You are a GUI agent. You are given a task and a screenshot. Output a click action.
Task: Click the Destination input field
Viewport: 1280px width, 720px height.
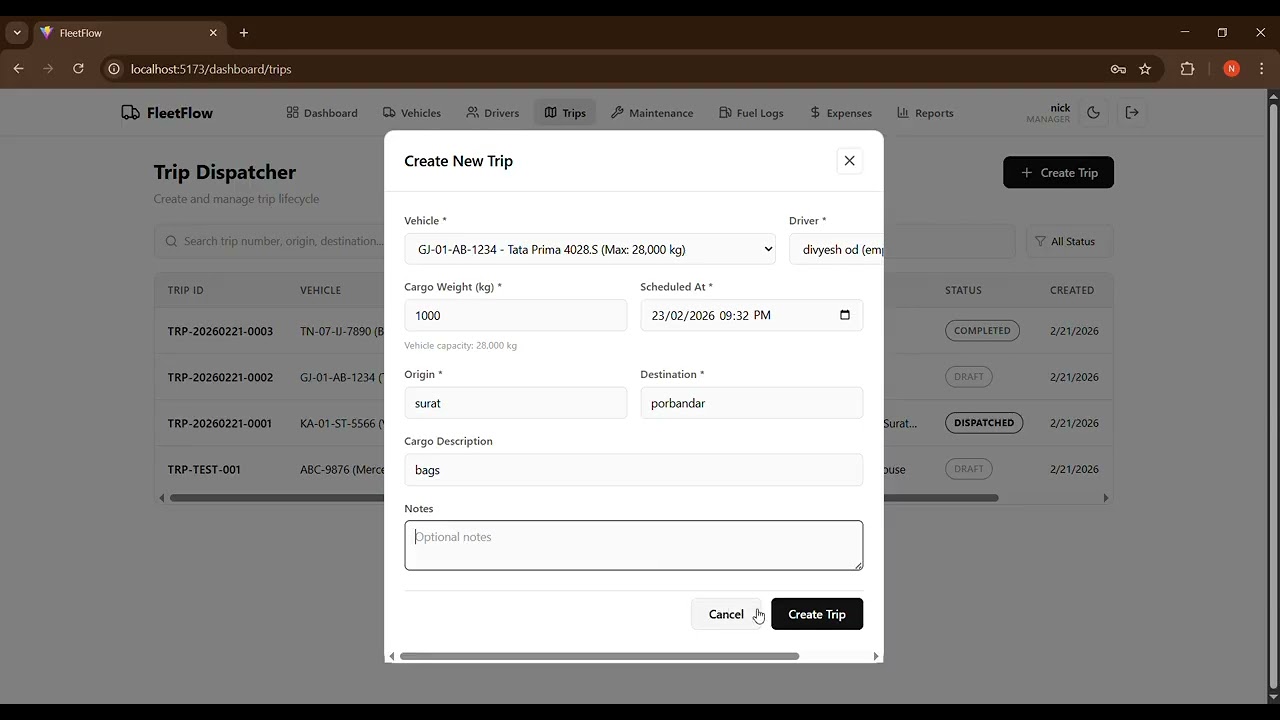pos(751,403)
